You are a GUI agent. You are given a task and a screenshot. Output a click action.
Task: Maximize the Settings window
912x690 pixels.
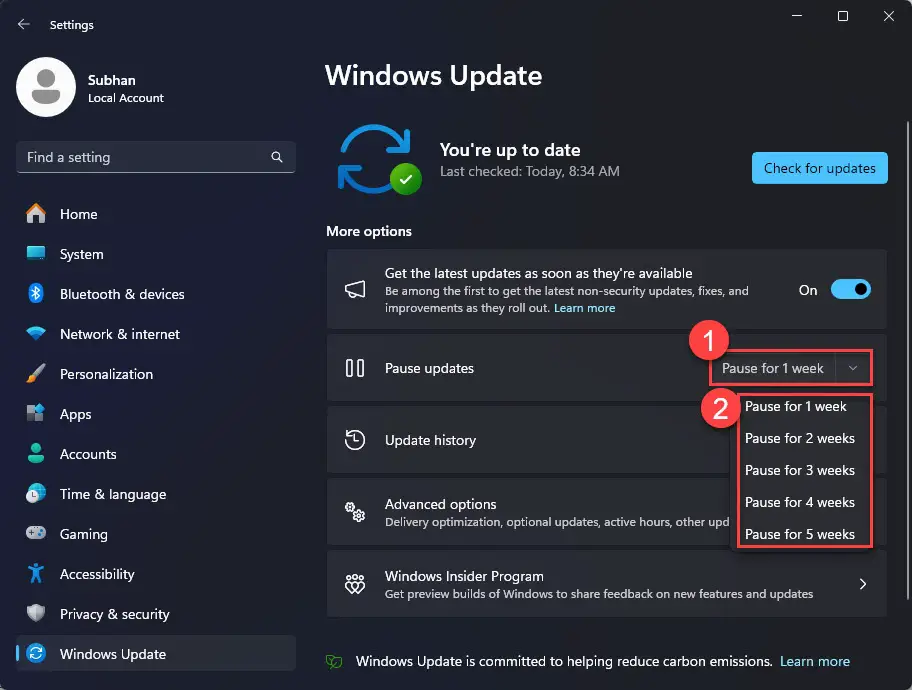842,16
